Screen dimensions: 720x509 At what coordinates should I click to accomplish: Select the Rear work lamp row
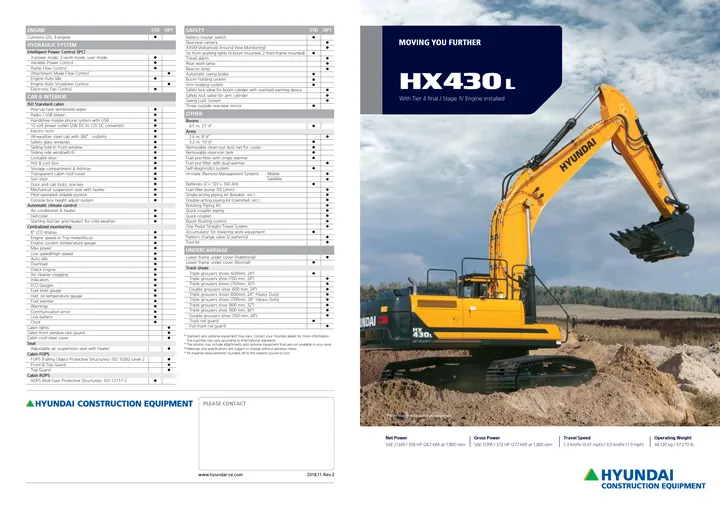[x=259, y=63]
